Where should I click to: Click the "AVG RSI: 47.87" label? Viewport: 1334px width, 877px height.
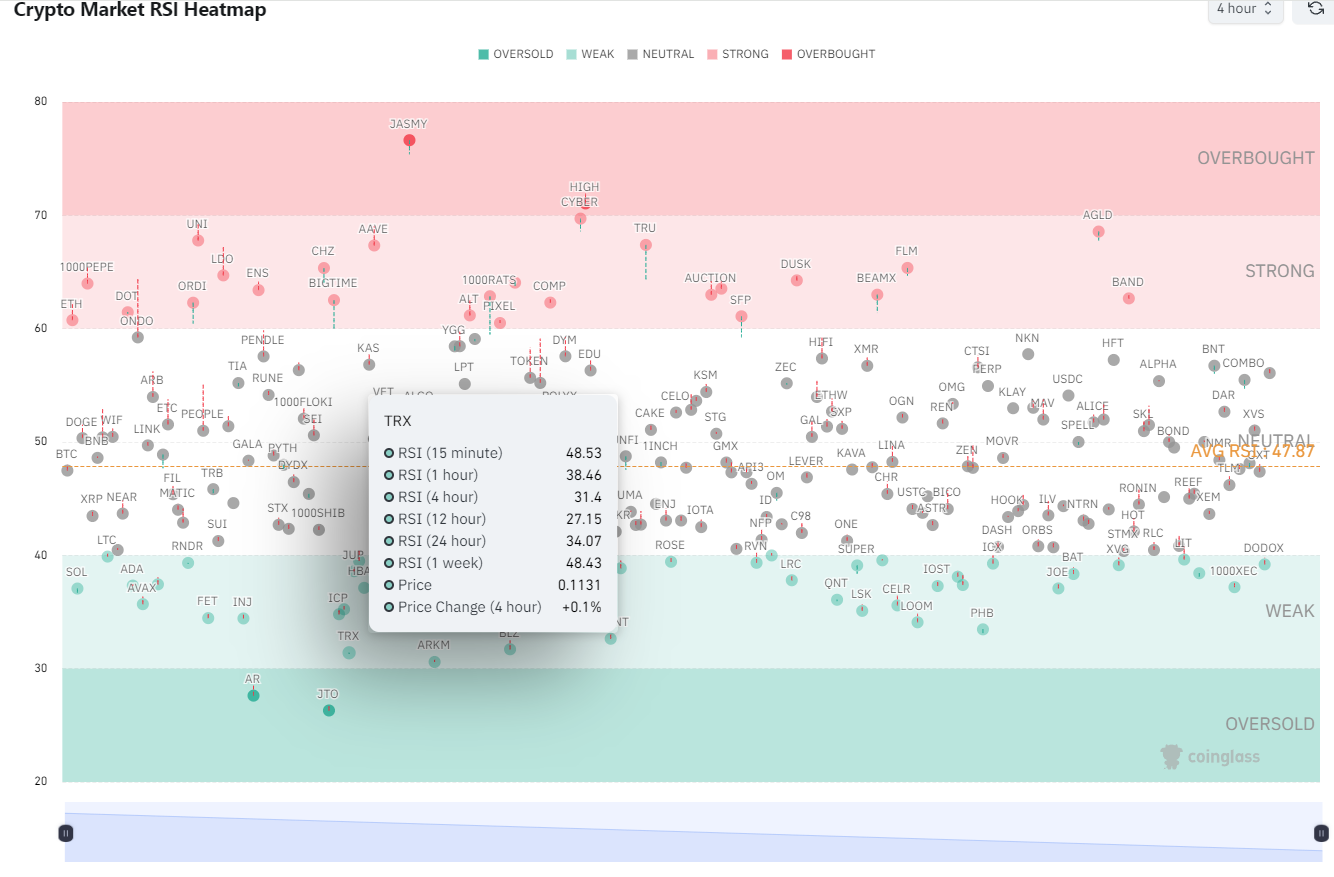pos(1252,452)
